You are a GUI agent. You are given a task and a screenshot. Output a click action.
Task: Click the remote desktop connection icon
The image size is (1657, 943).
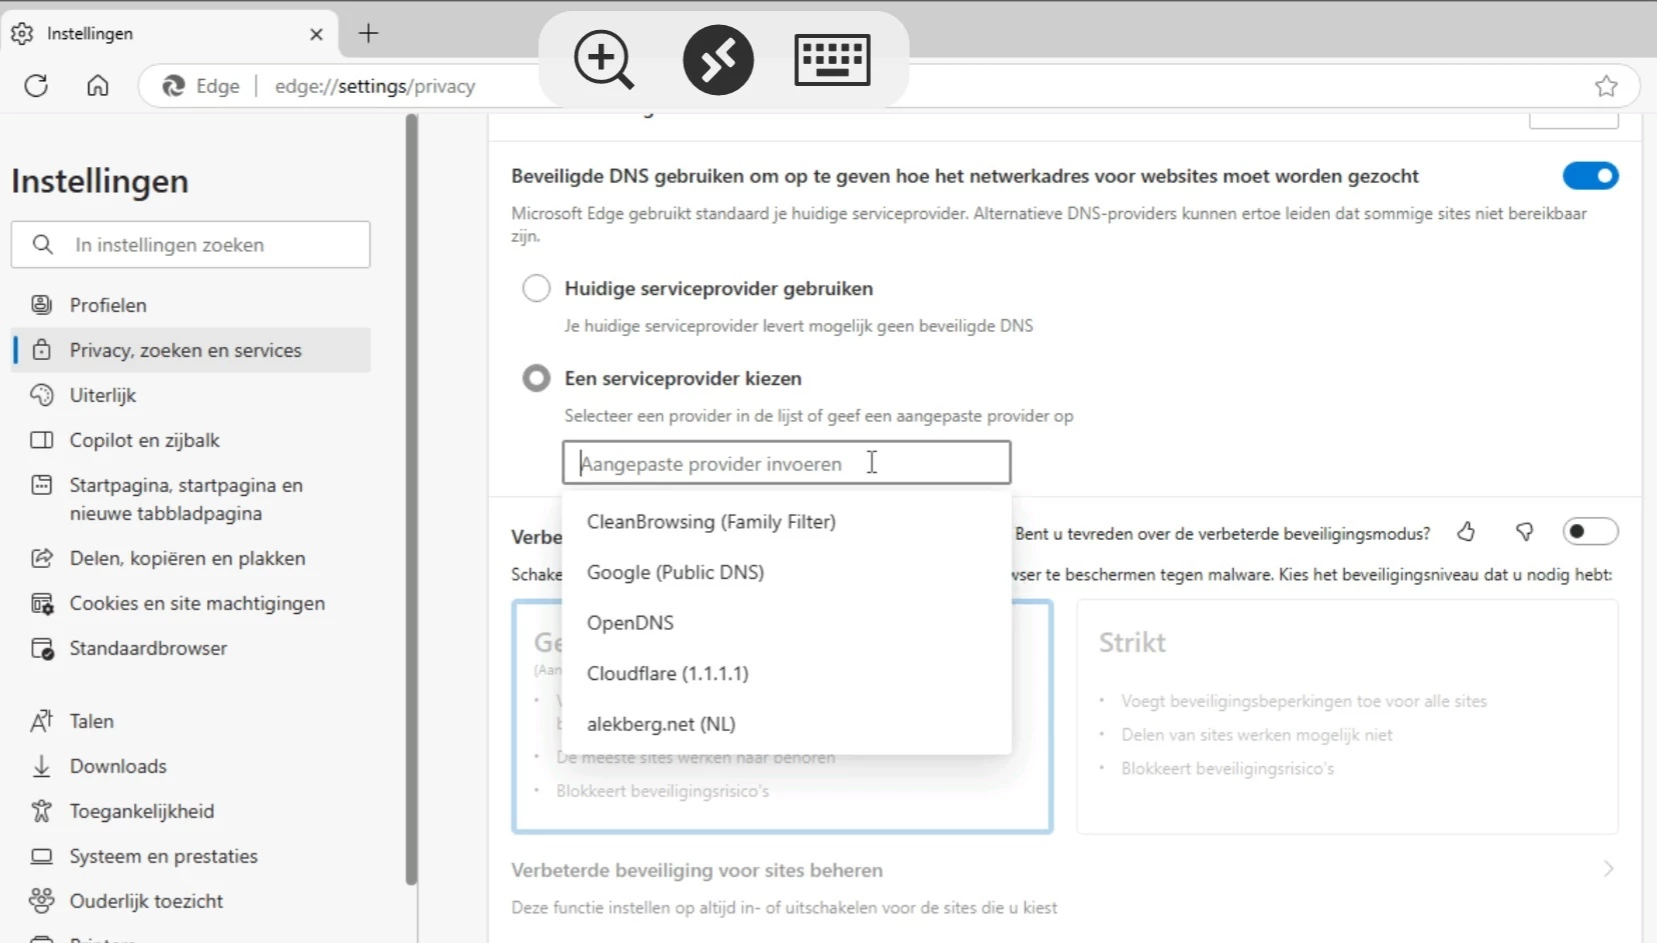click(718, 60)
